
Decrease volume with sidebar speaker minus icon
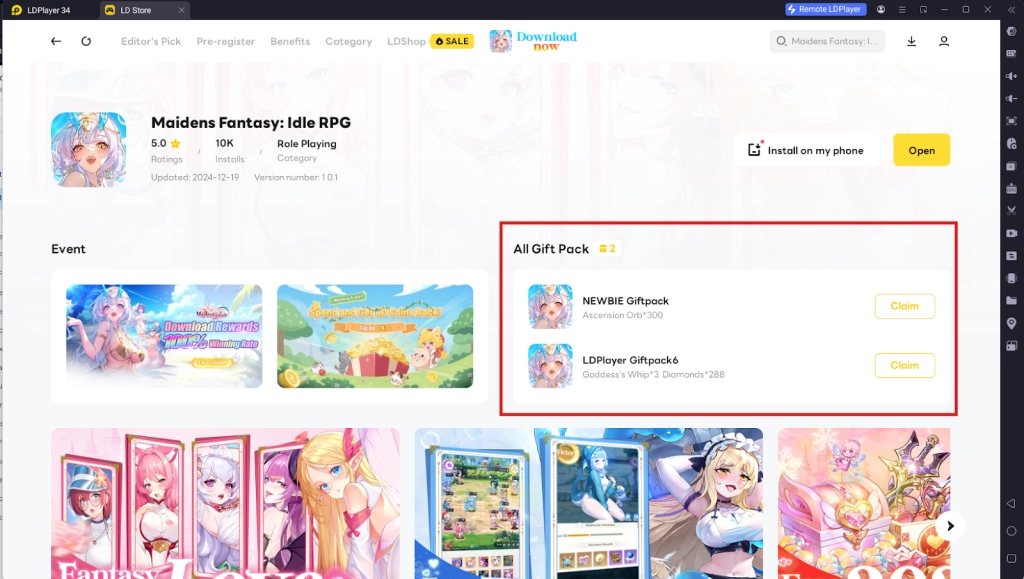(1012, 99)
